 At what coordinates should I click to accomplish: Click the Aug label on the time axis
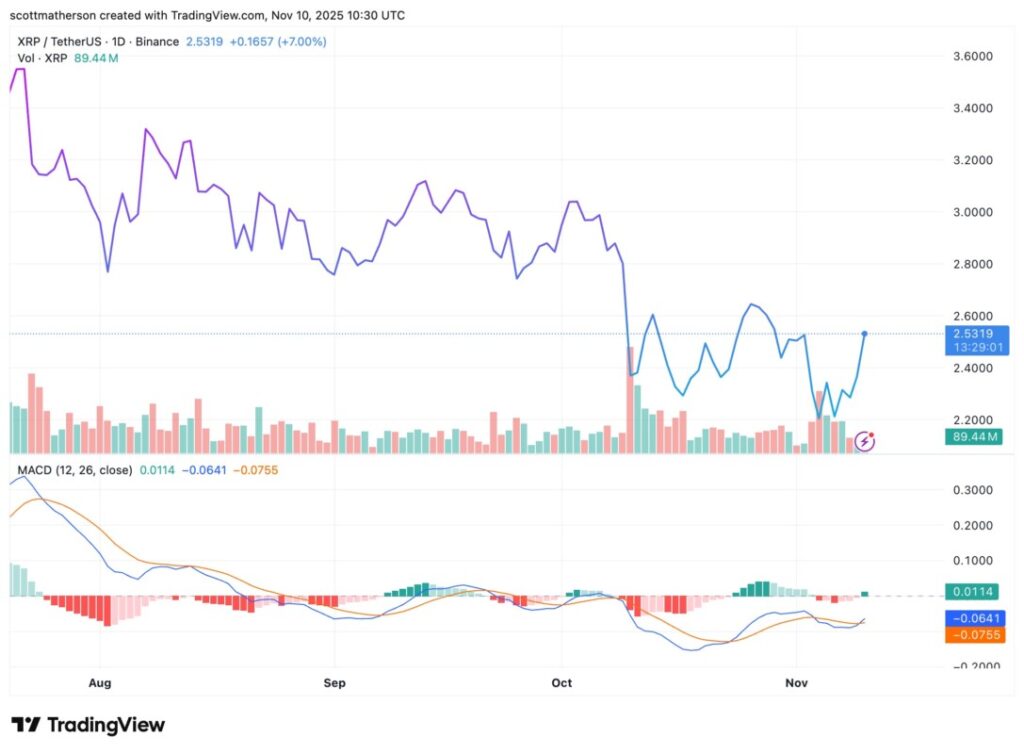(x=100, y=683)
